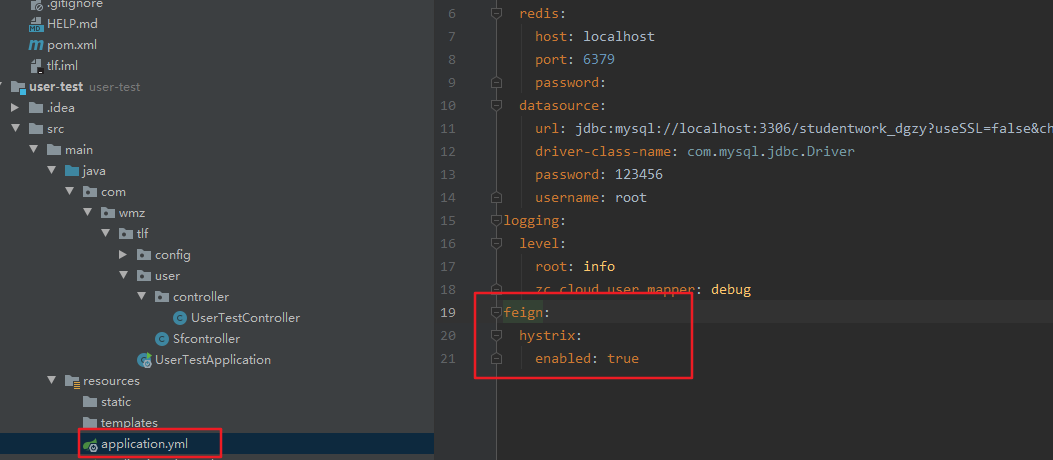Viewport: 1053px width, 460px height.
Task: Click the static folder icon
Action: point(90,402)
